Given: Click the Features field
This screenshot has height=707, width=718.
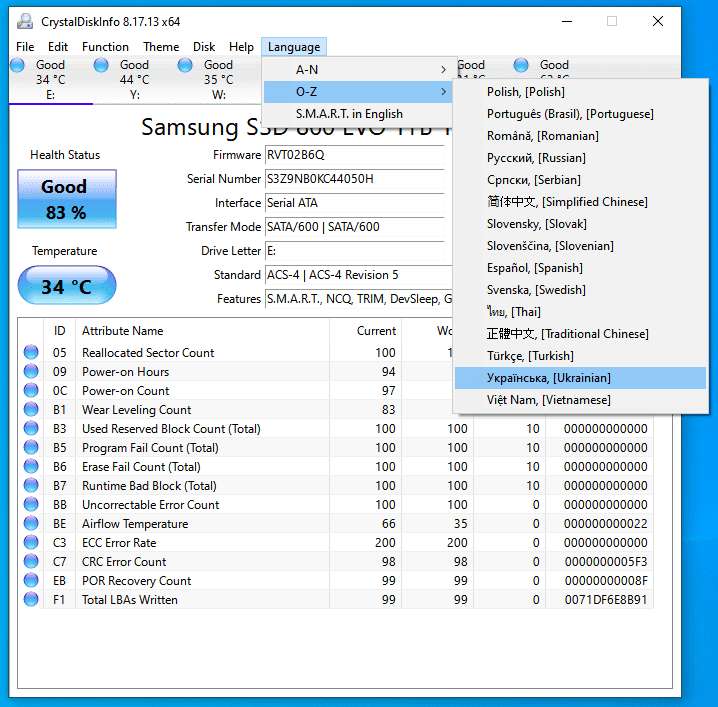Looking at the screenshot, I should point(359,299).
